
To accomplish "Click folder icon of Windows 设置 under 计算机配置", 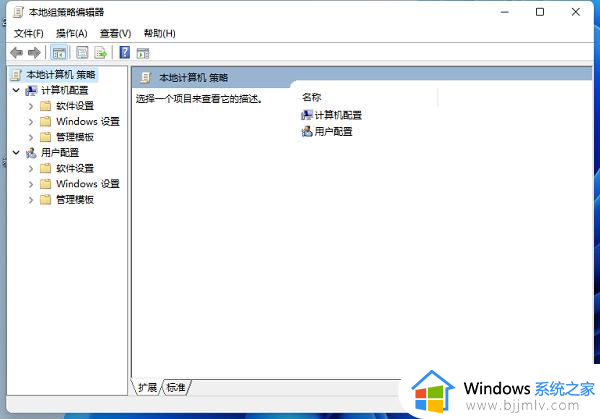I will click(x=46, y=121).
